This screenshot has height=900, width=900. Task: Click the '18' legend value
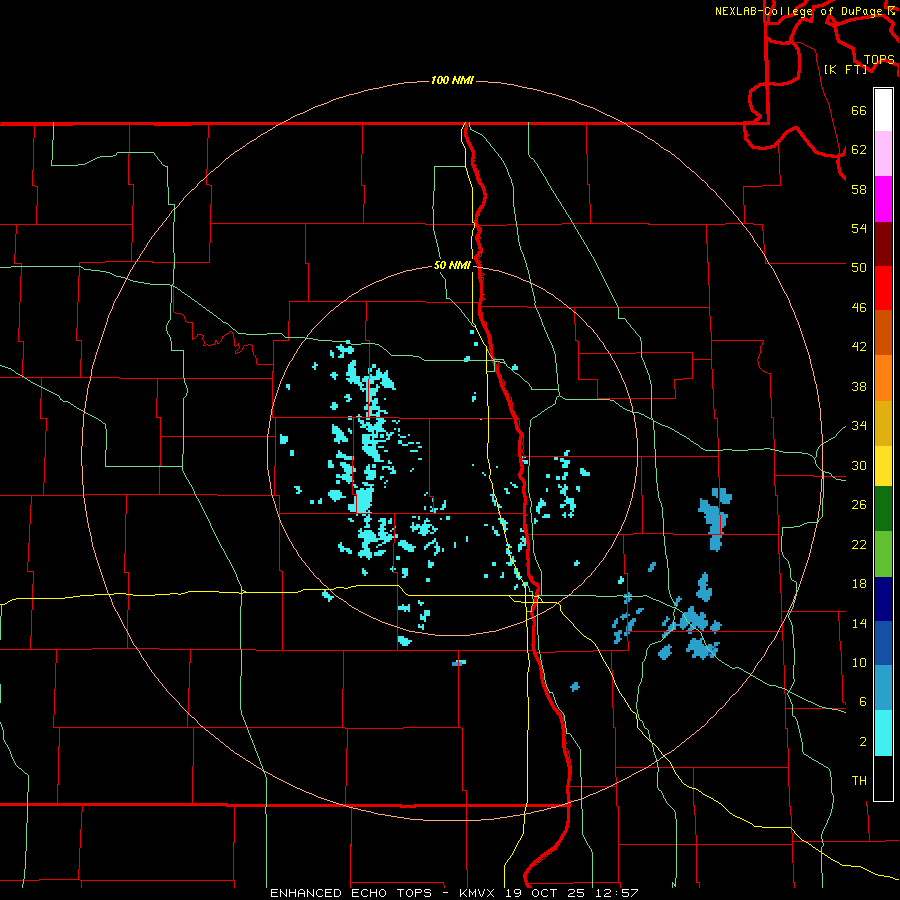859,584
